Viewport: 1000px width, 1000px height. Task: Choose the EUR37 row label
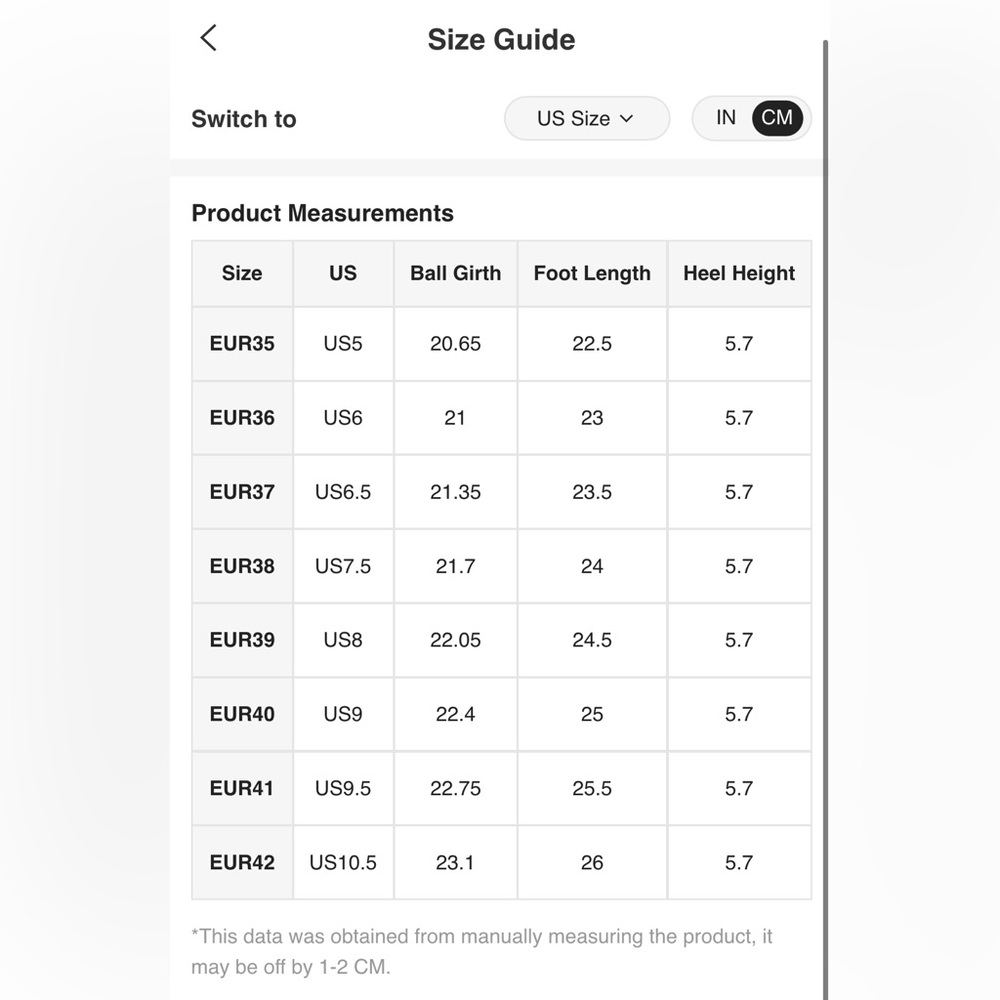(x=242, y=492)
